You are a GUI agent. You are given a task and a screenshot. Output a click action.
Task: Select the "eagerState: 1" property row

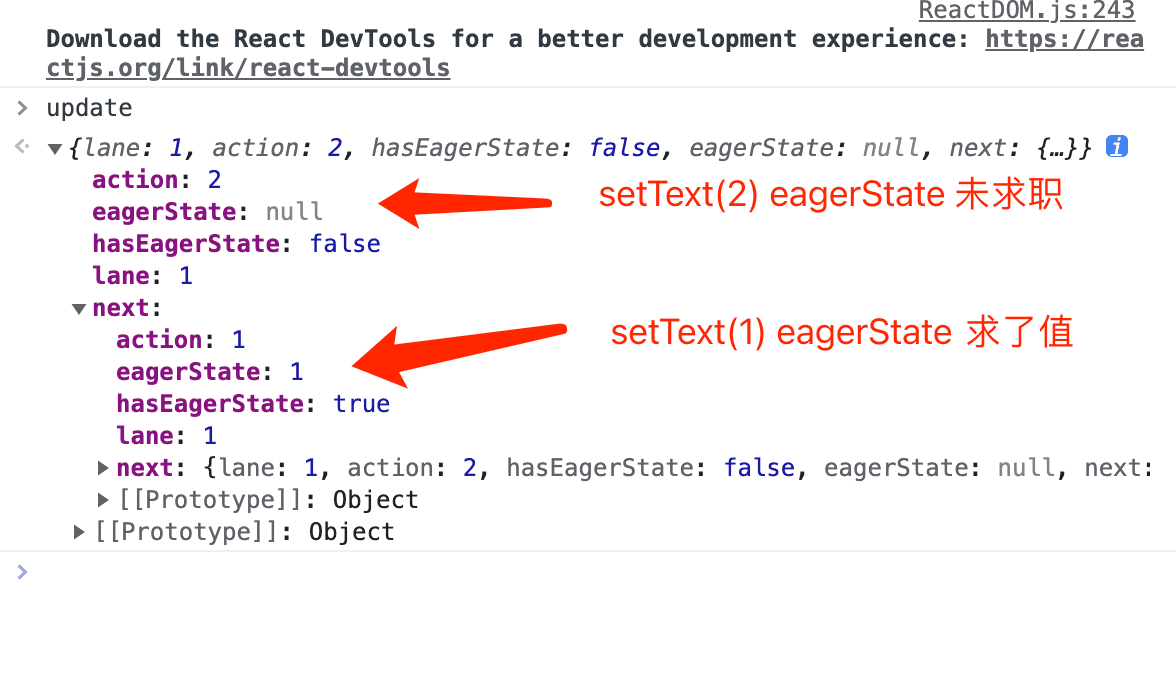[x=209, y=372]
